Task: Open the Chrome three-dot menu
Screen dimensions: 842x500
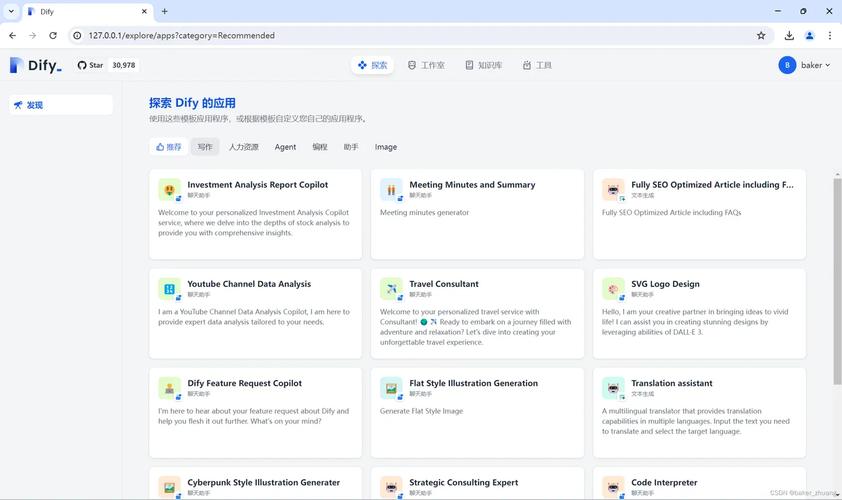Action: tap(830, 35)
